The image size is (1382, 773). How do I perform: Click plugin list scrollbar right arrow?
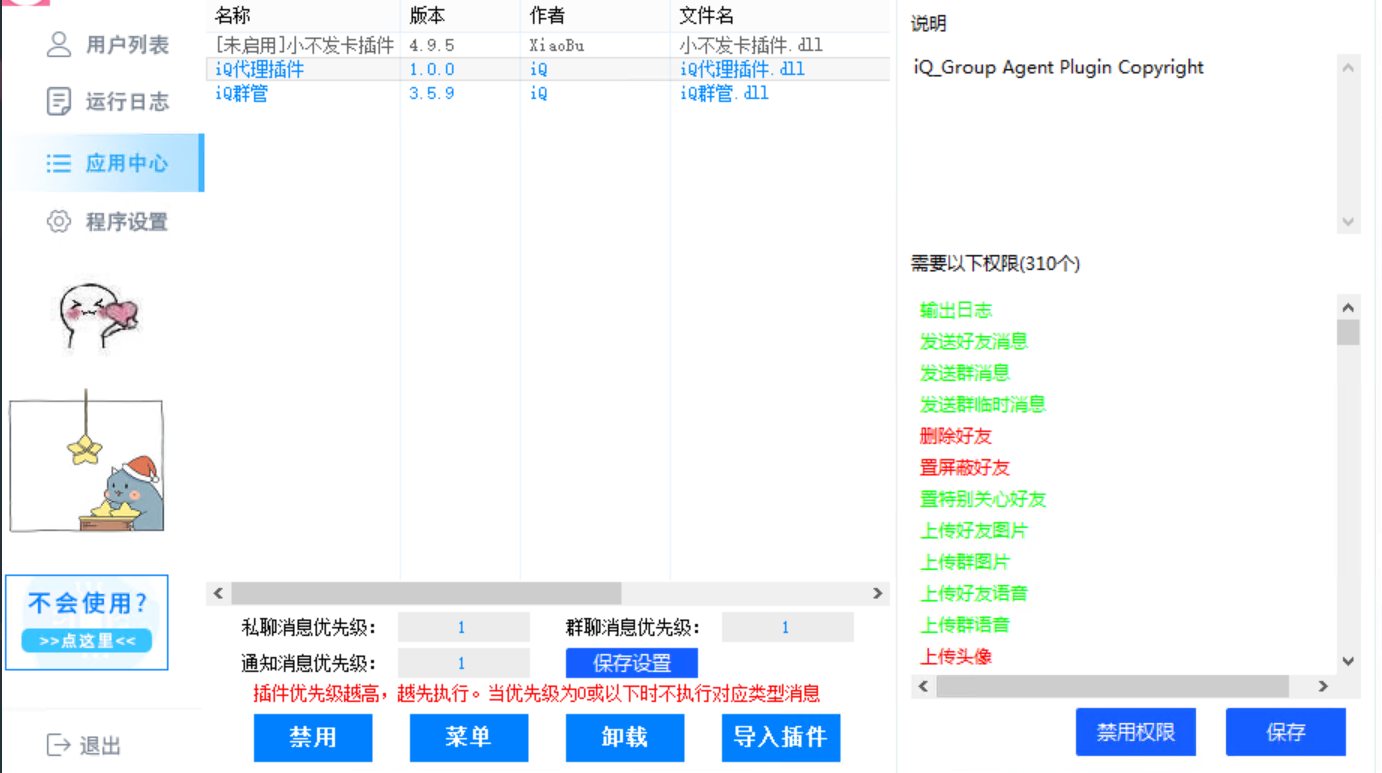pyautogui.click(x=877, y=593)
